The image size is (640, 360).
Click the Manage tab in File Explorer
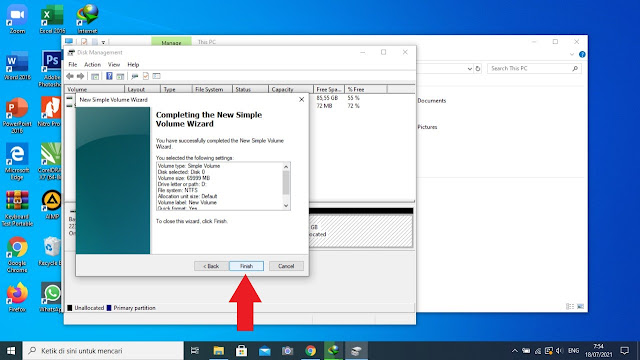point(171,42)
